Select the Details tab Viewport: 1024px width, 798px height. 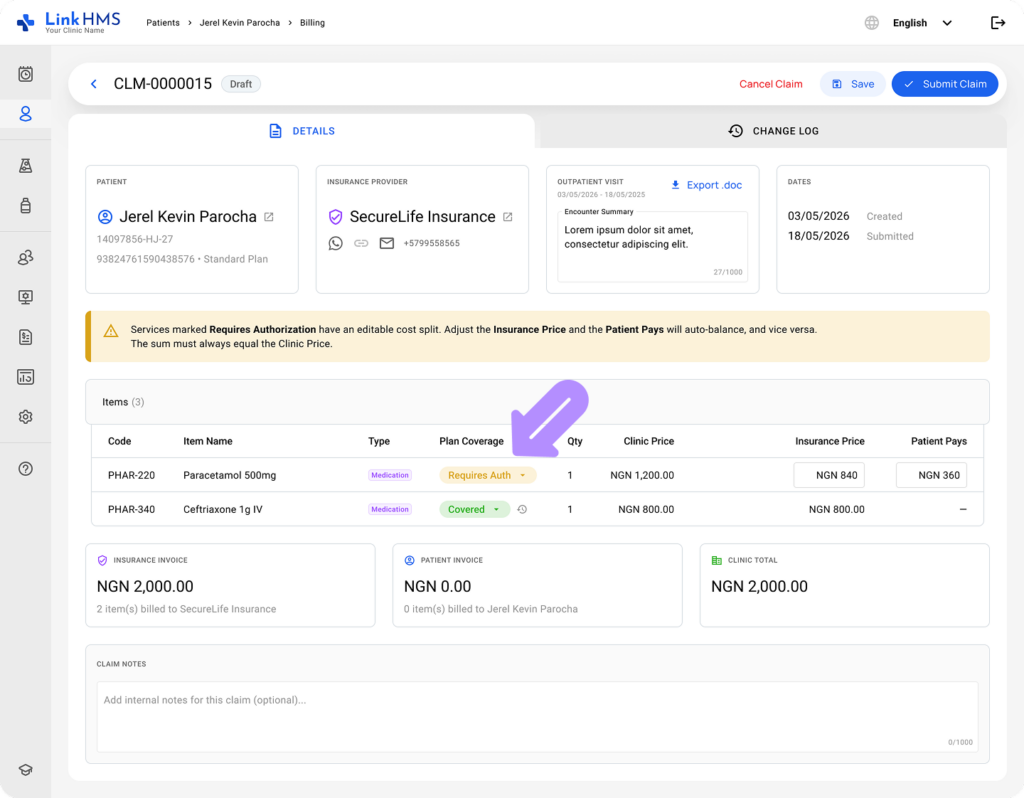[302, 131]
